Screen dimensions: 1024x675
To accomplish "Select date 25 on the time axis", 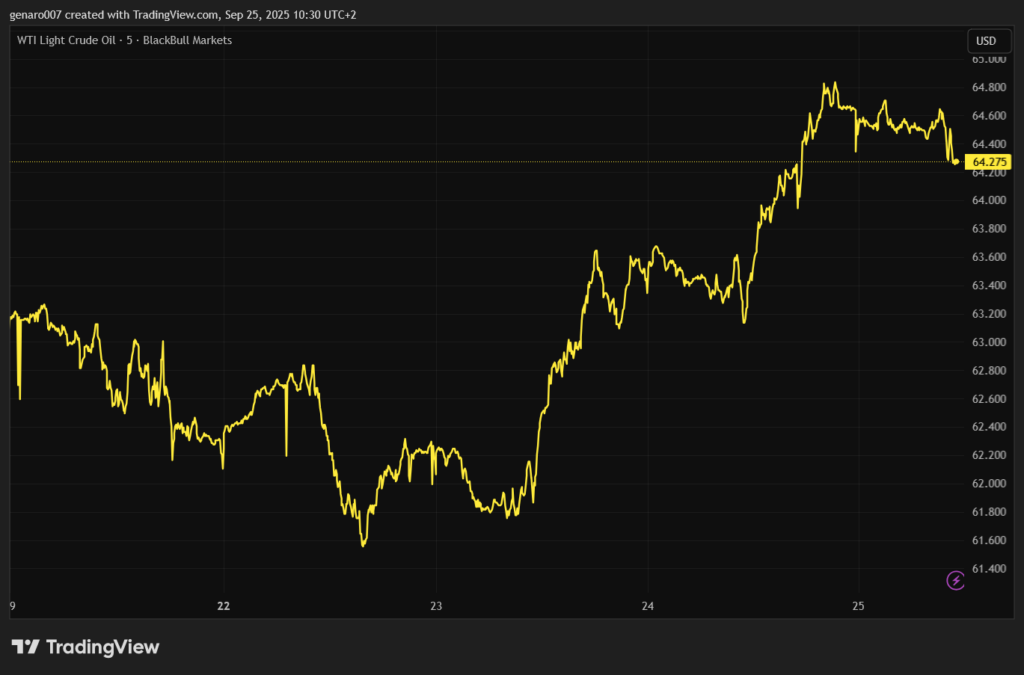I will pyautogui.click(x=859, y=606).
